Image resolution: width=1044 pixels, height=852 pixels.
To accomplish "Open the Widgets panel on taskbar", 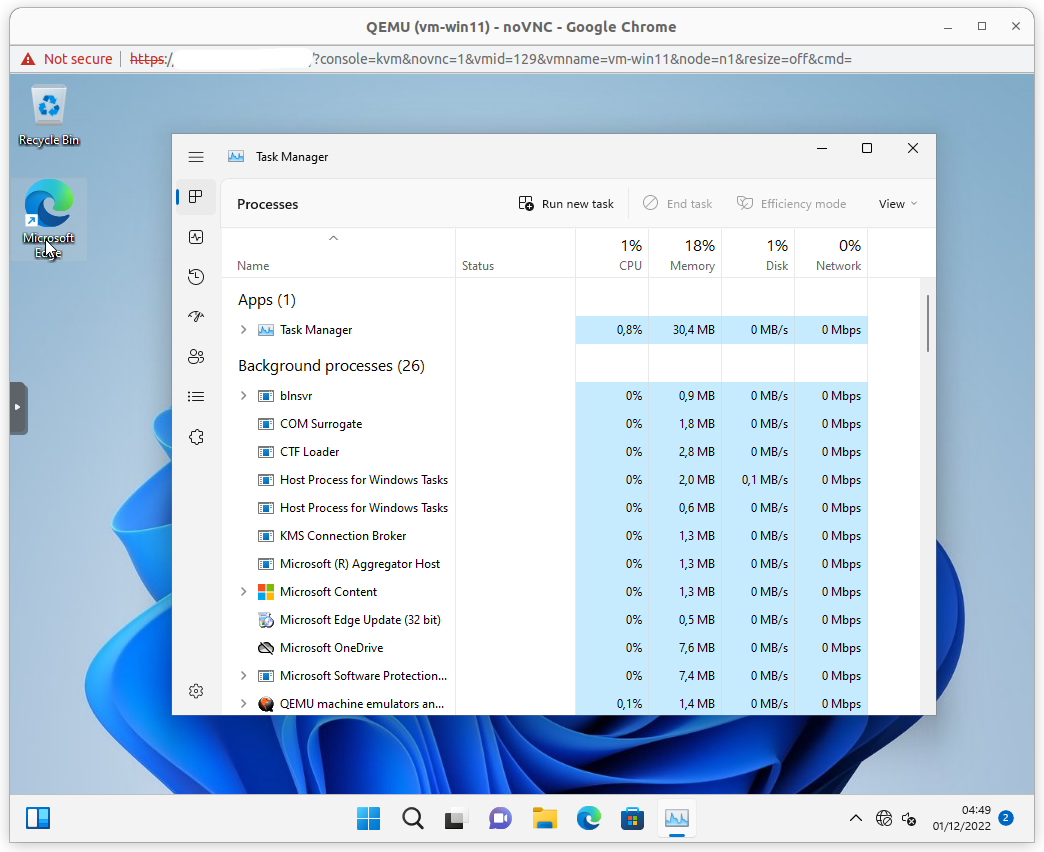I will pyautogui.click(x=38, y=818).
